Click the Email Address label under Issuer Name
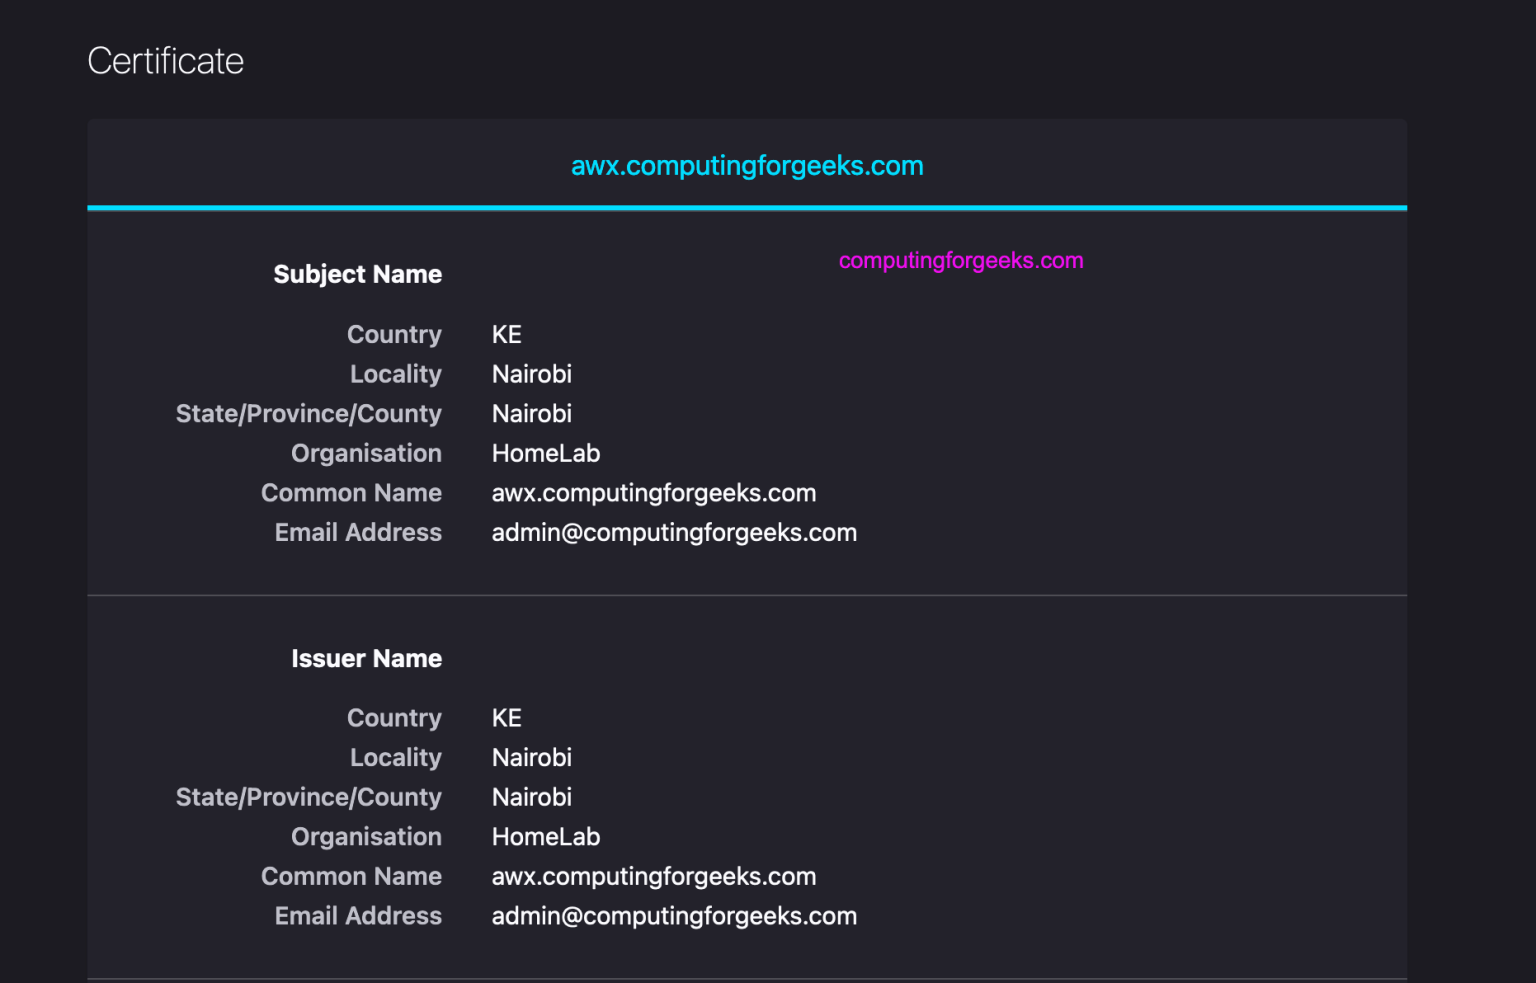Screen dimensions: 1536x983 point(358,915)
